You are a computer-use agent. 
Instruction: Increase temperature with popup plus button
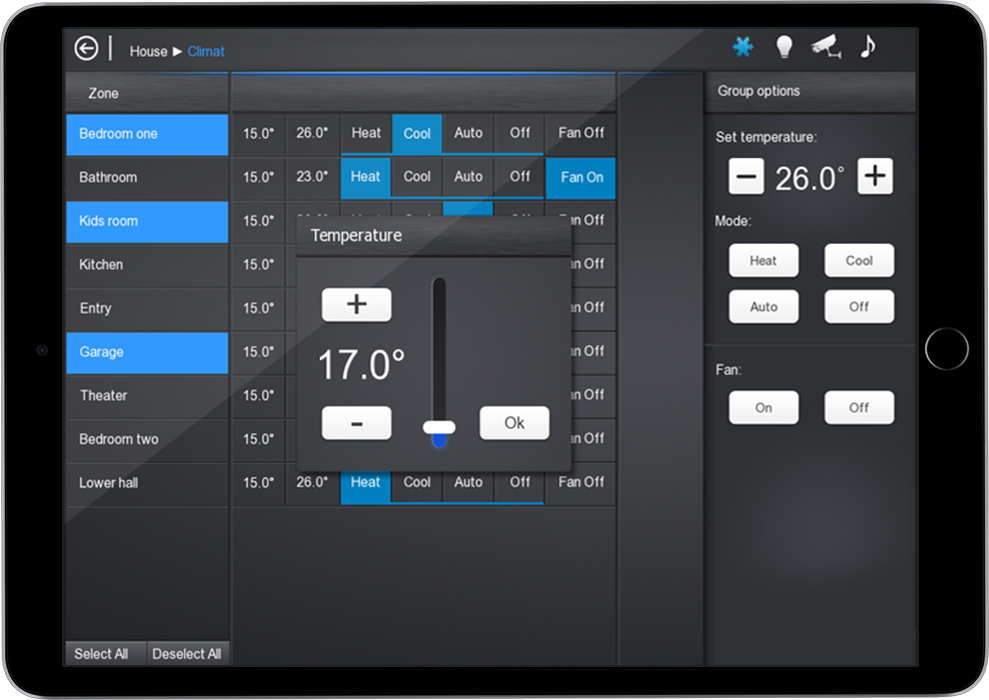[356, 305]
